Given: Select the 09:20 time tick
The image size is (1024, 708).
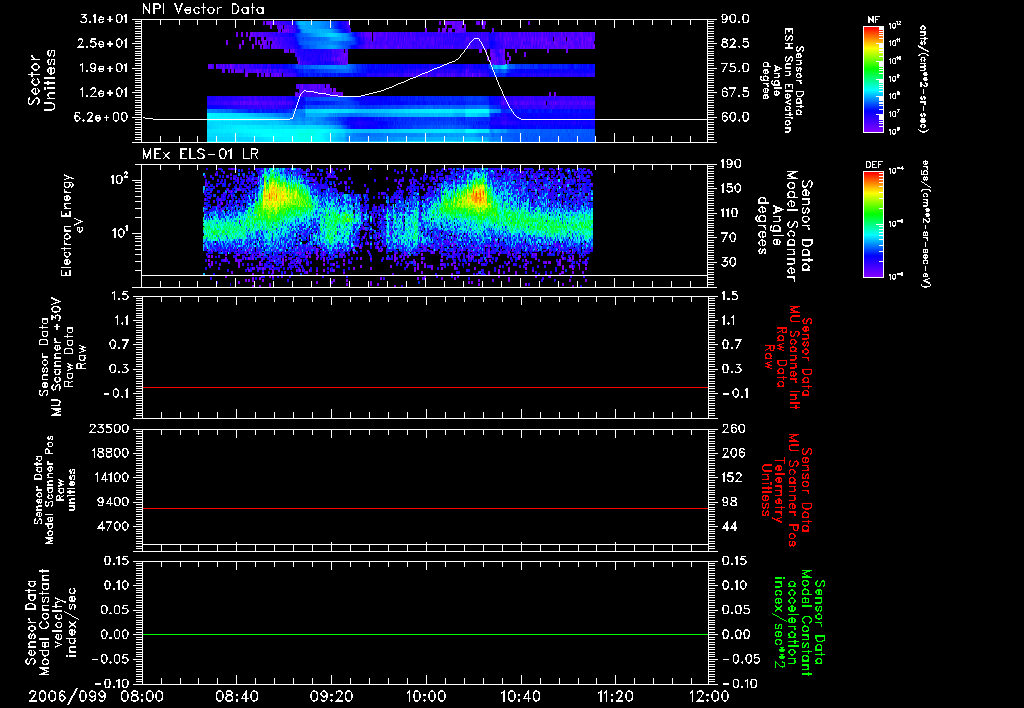Looking at the screenshot, I should 331,697.
